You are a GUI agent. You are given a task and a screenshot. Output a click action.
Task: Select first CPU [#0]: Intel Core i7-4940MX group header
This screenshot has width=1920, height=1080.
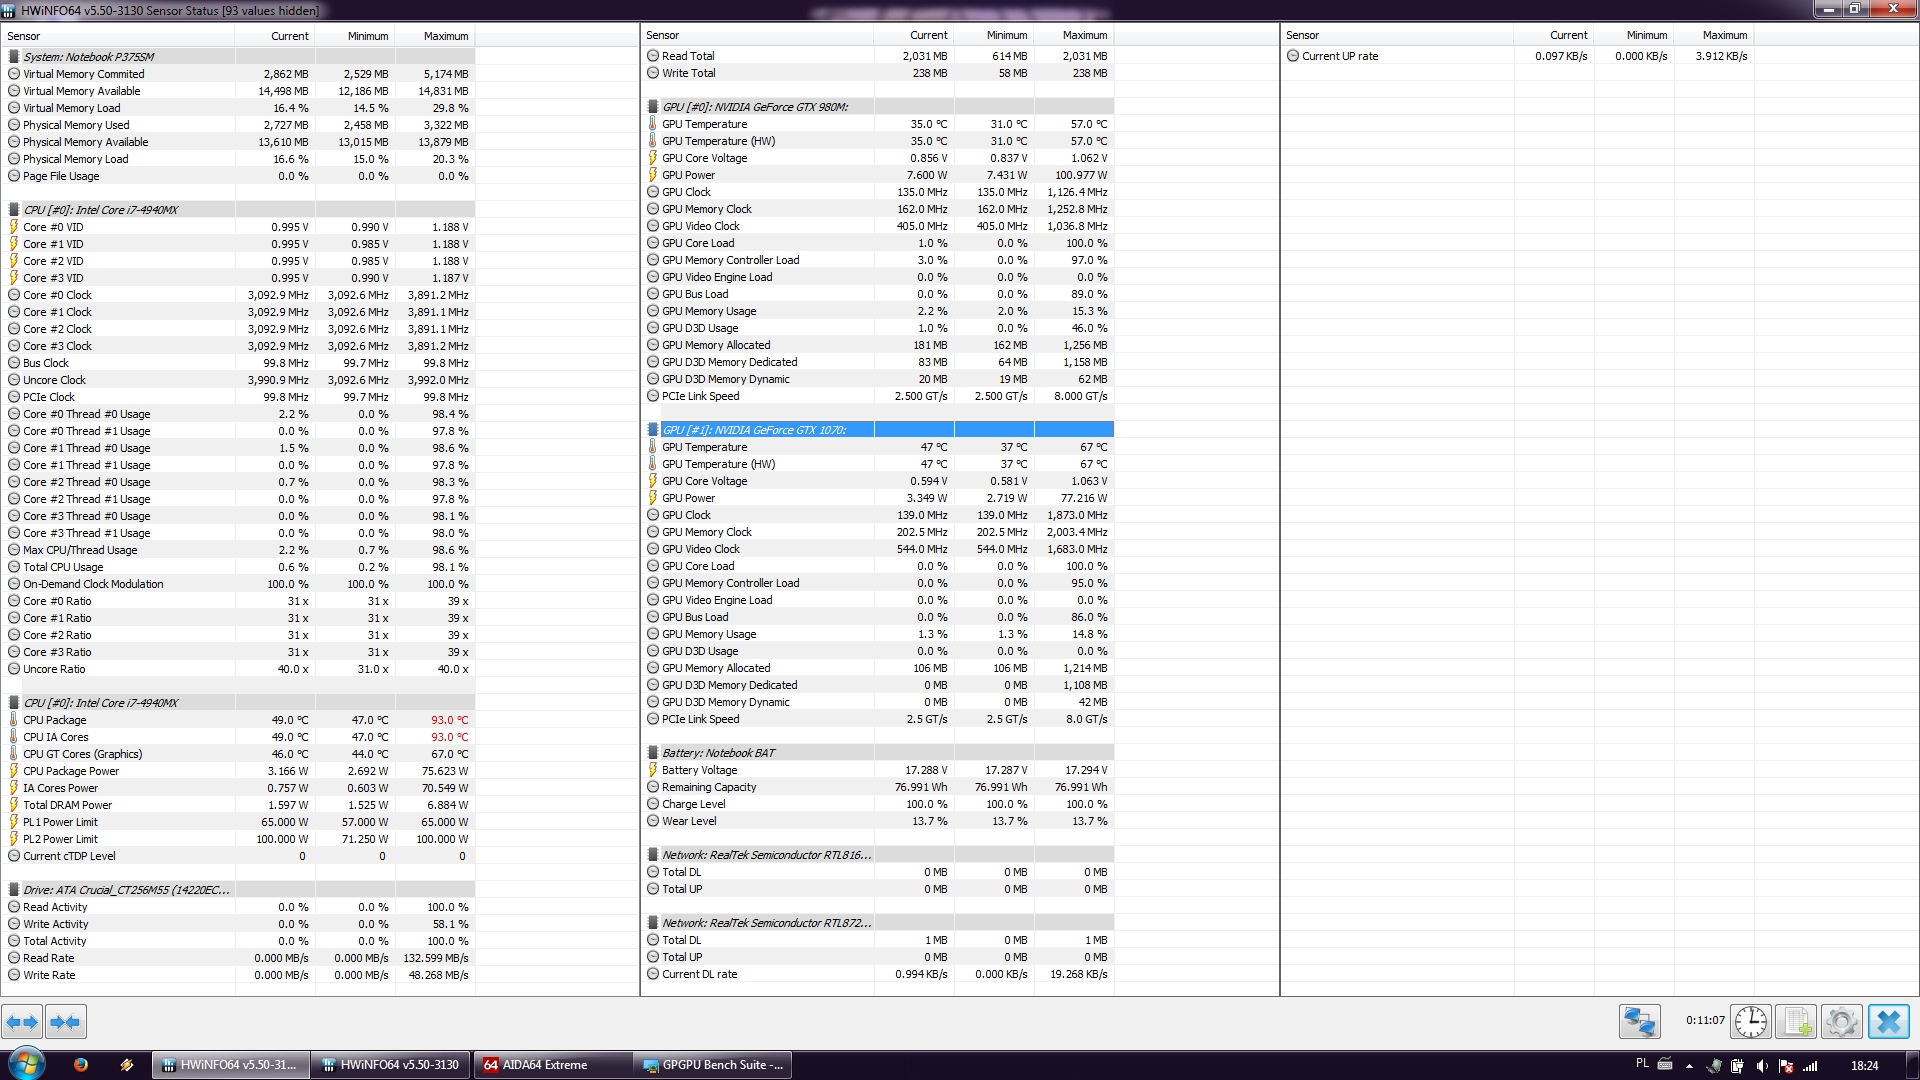tap(238, 210)
